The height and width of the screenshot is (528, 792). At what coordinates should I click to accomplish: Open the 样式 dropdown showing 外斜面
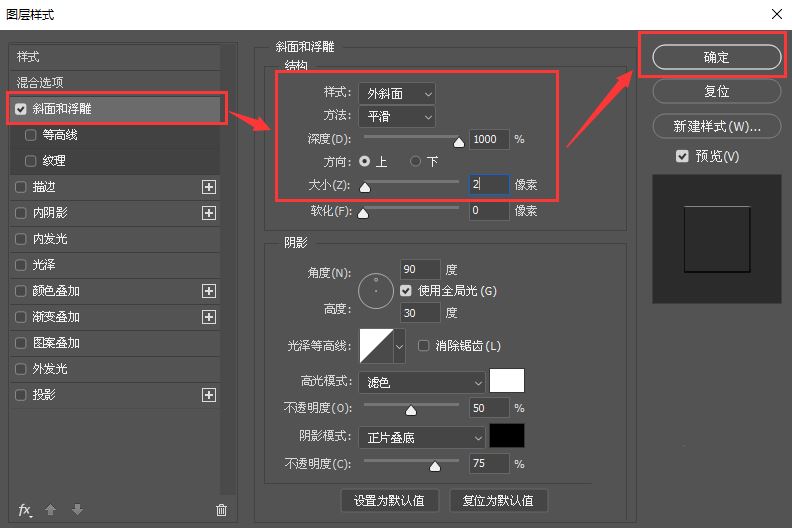pyautogui.click(x=397, y=93)
